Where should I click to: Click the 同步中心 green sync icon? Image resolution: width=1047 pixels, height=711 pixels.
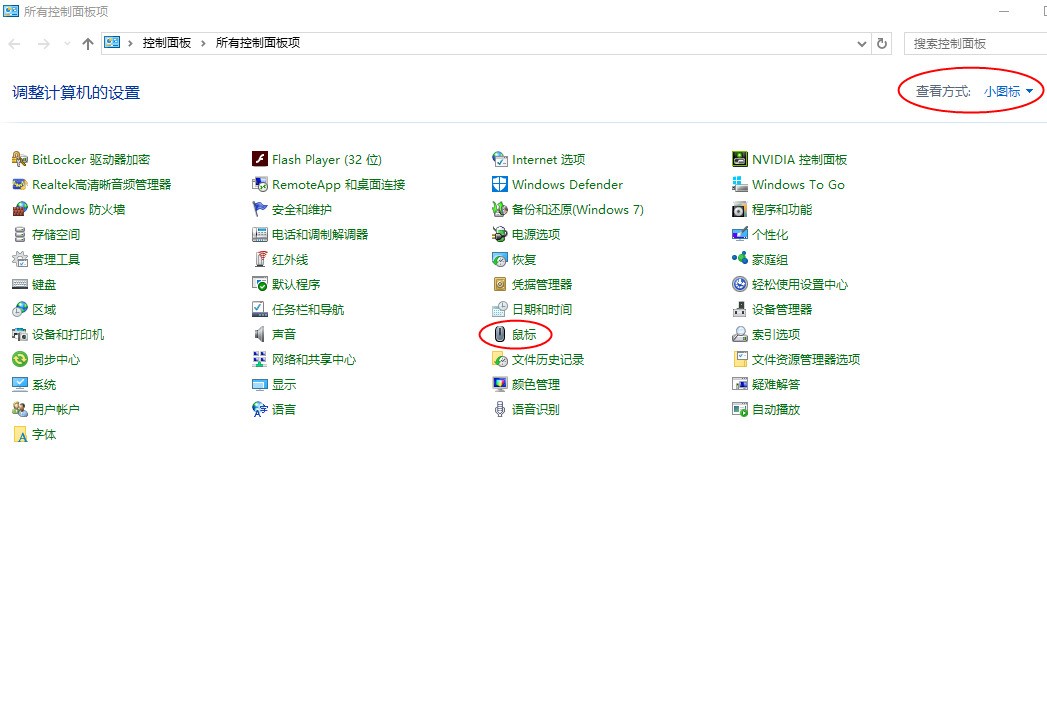pyautogui.click(x=20, y=360)
